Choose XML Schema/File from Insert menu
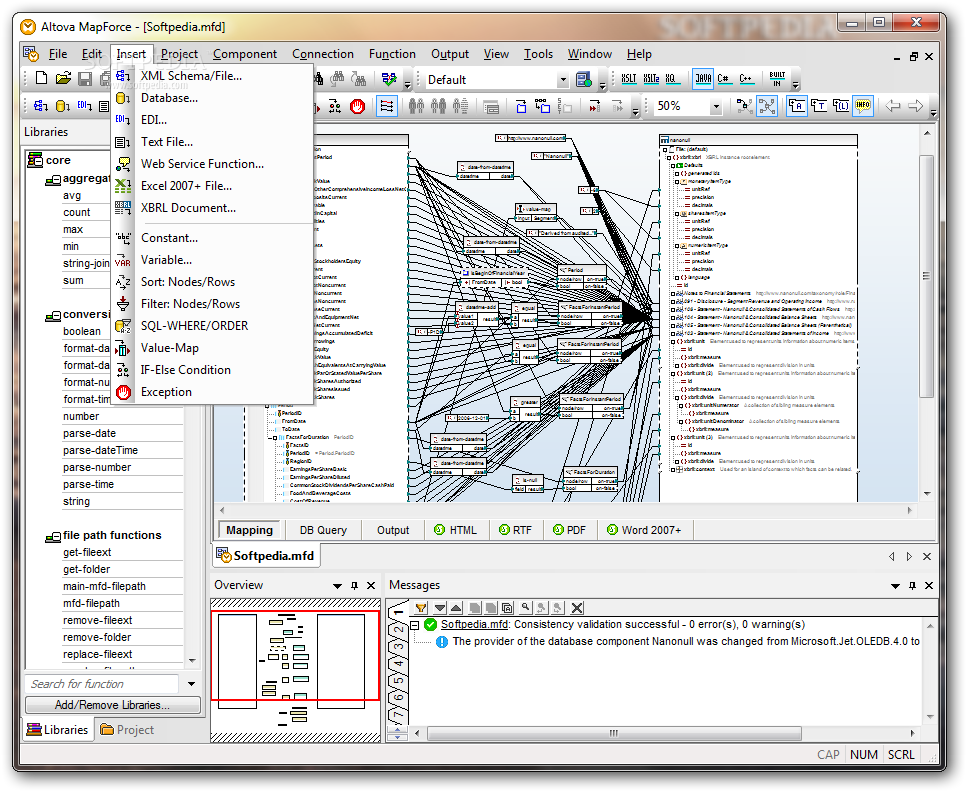The image size is (967, 792). (x=213, y=76)
